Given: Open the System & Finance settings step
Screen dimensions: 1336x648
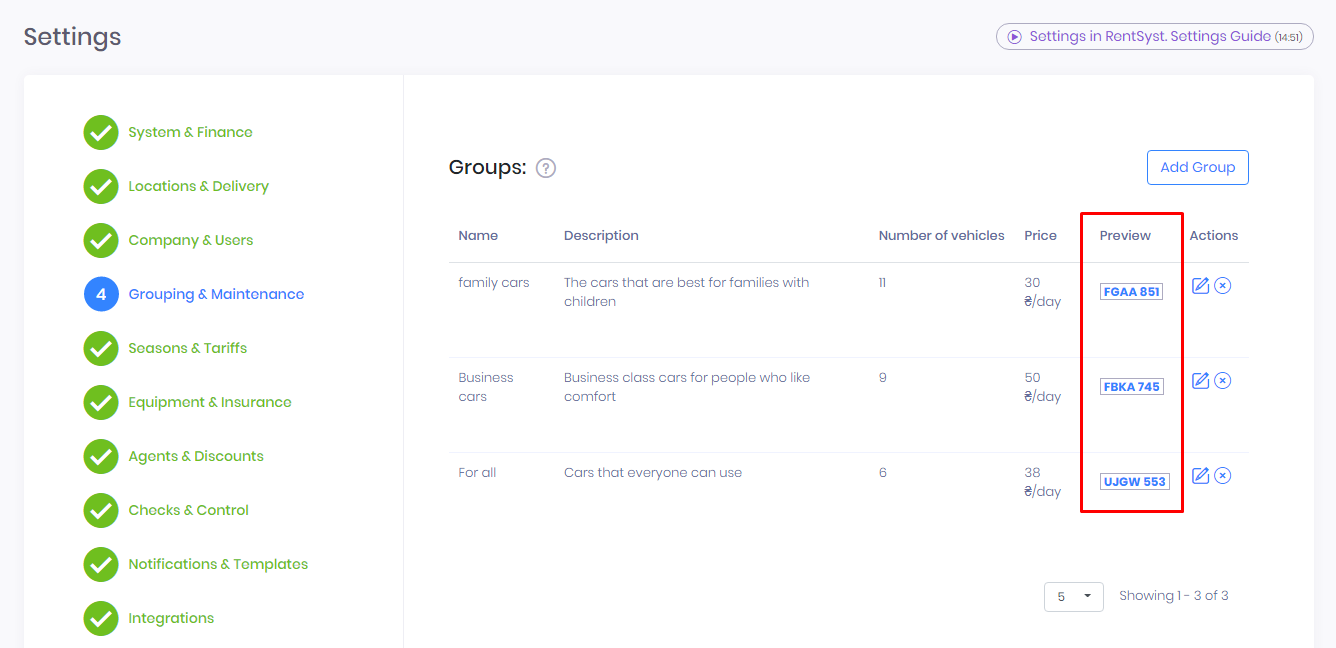Looking at the screenshot, I should tap(190, 132).
